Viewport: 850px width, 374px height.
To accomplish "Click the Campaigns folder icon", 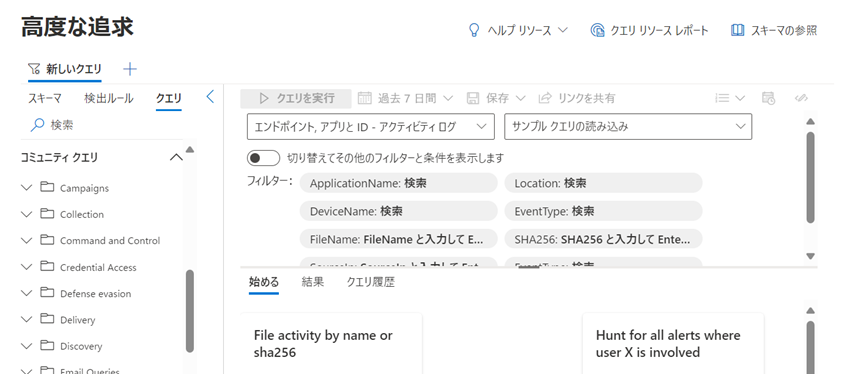I will (48, 188).
